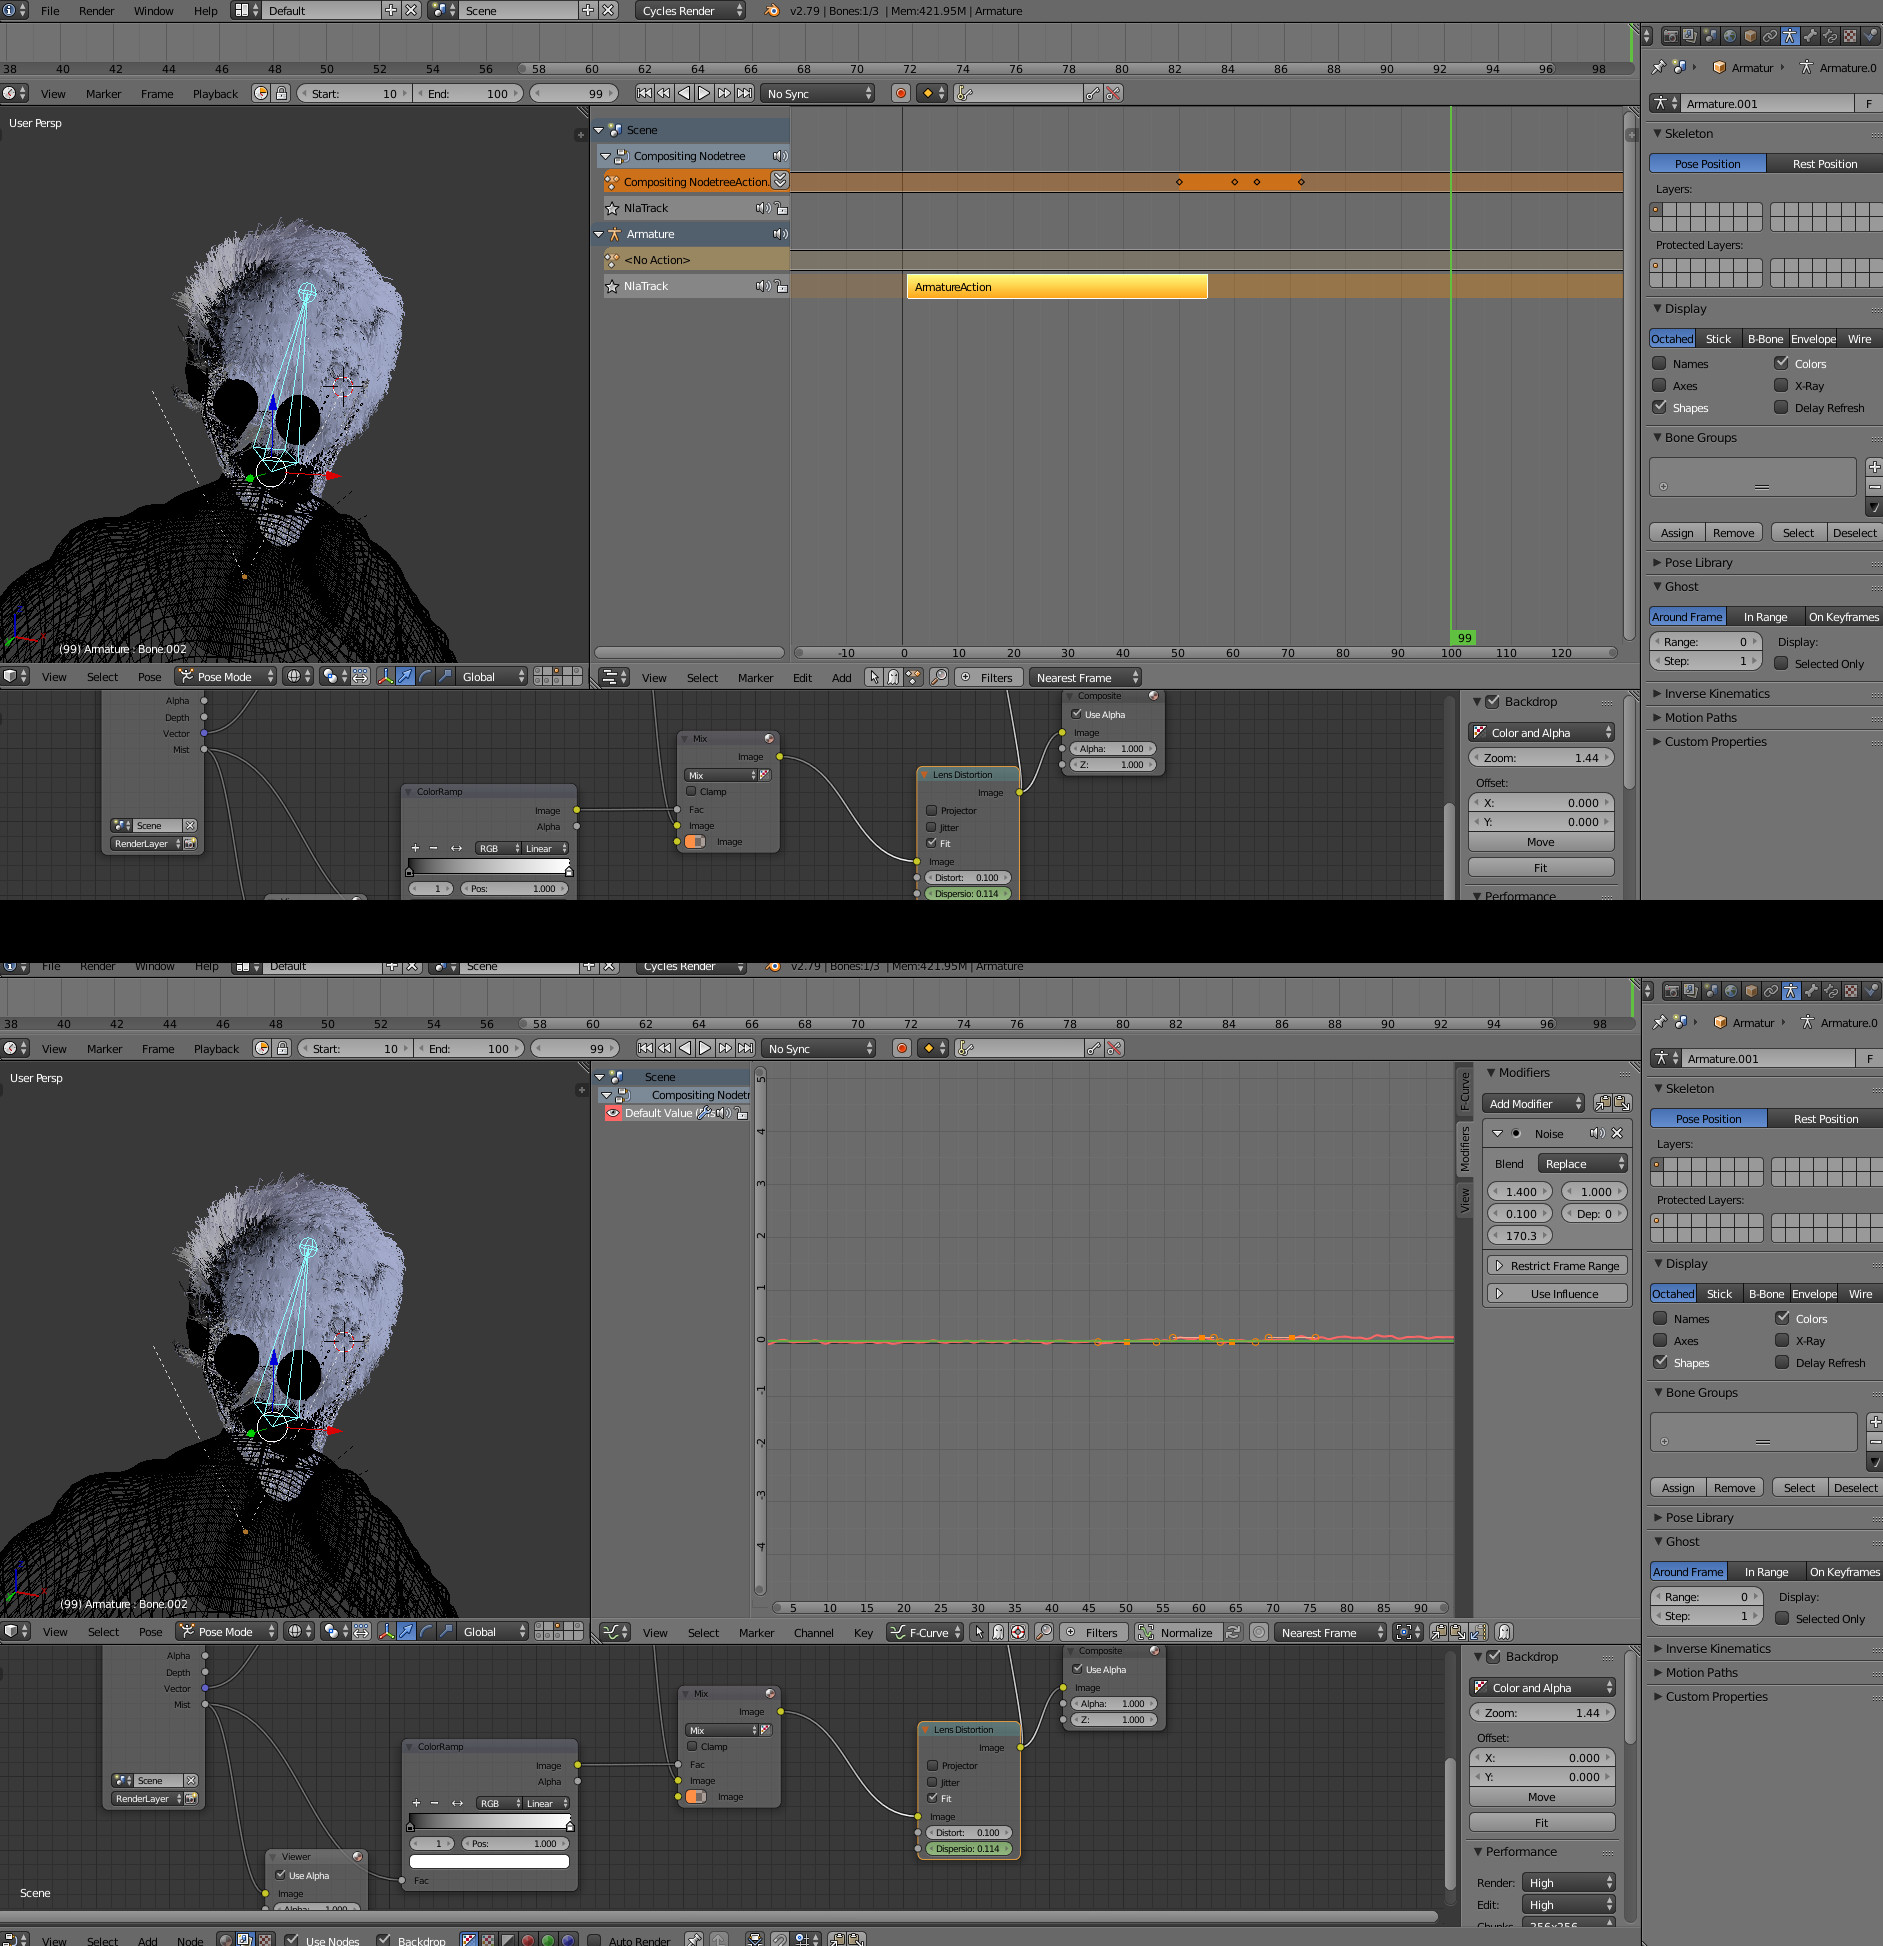Enable the Auto Render checkbox

[x=594, y=1940]
